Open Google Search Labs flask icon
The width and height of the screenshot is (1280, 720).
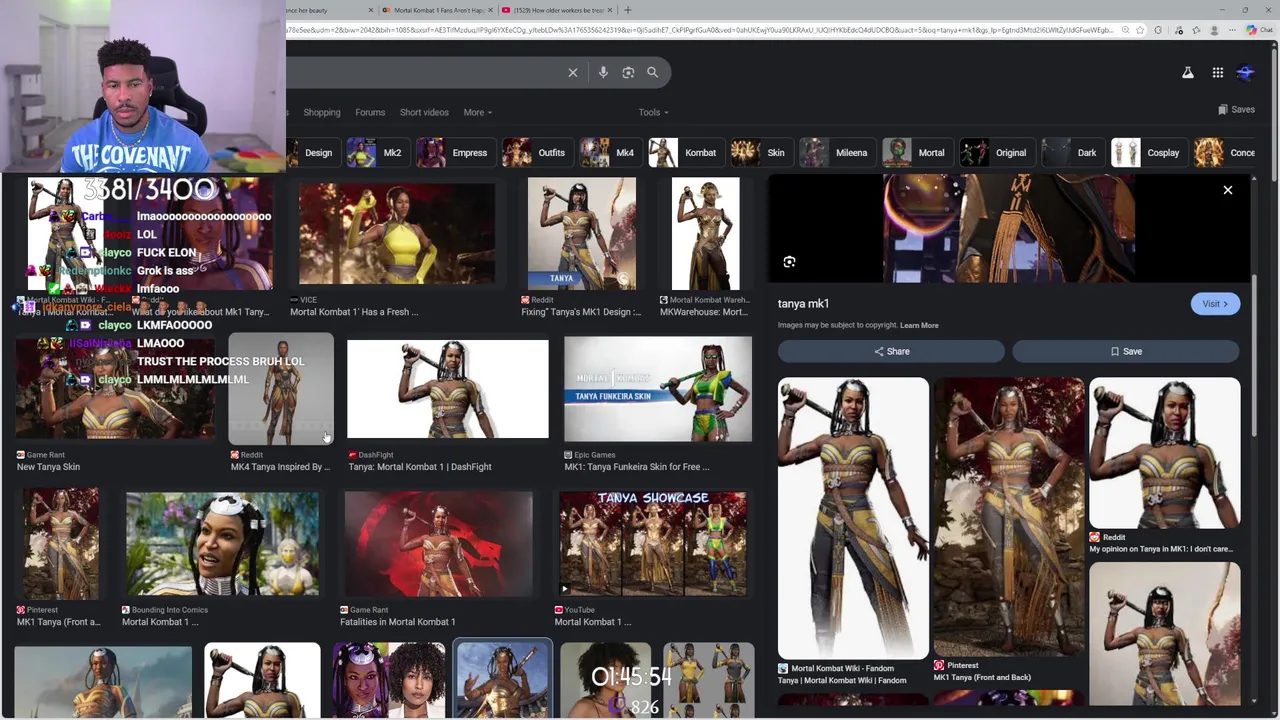coord(1188,72)
